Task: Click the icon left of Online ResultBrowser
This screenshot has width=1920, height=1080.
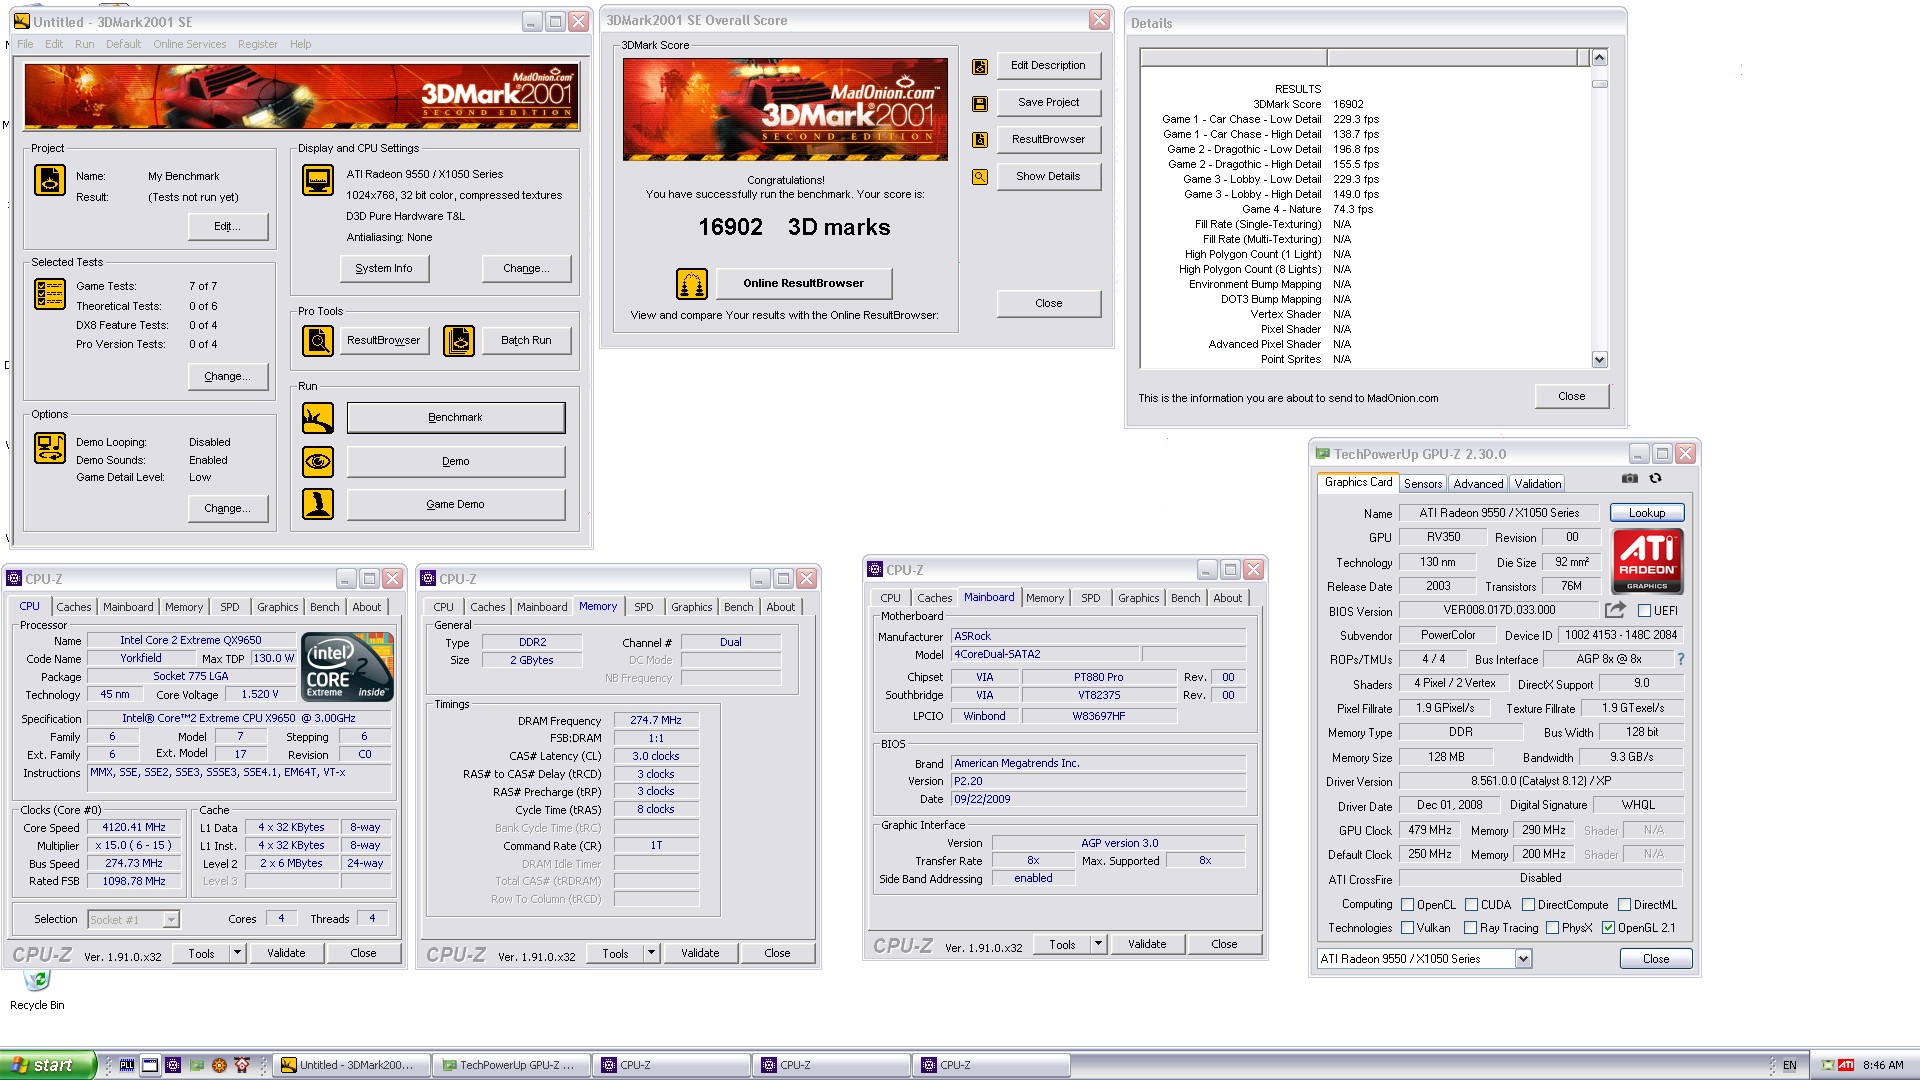Action: point(692,284)
